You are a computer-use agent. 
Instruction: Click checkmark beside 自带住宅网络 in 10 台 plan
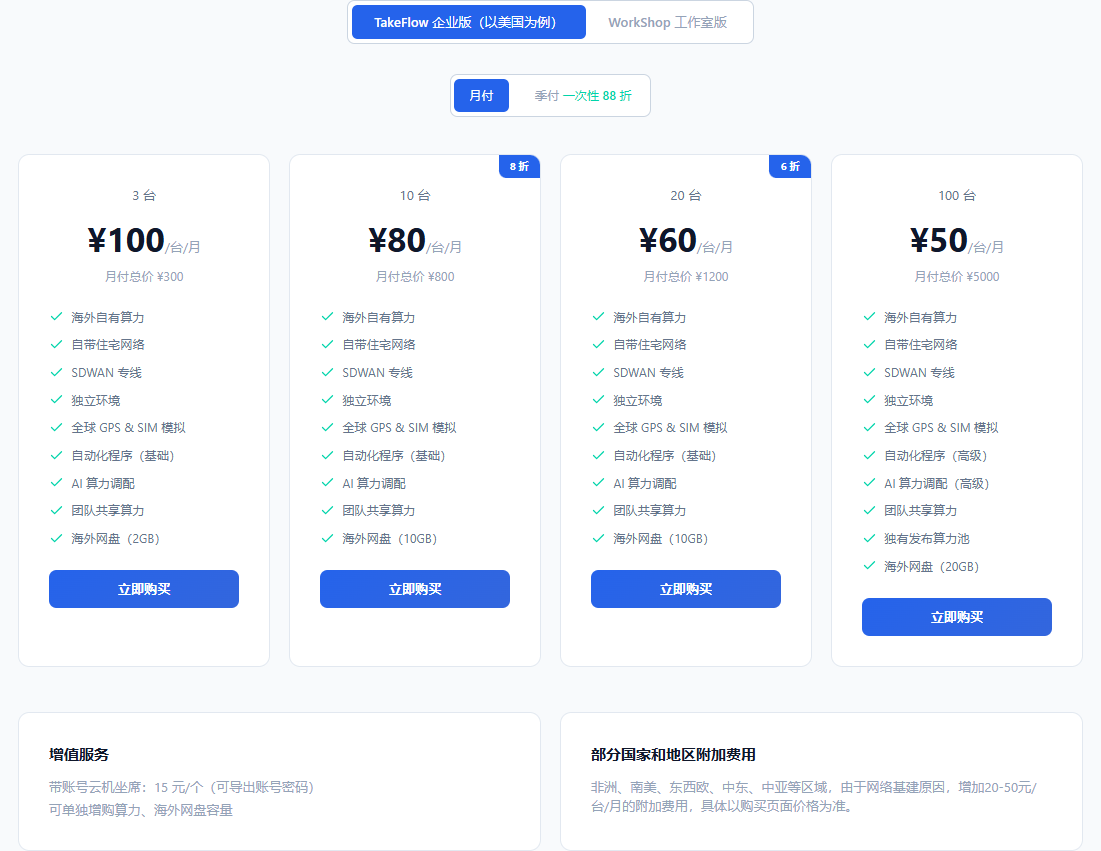pos(327,344)
